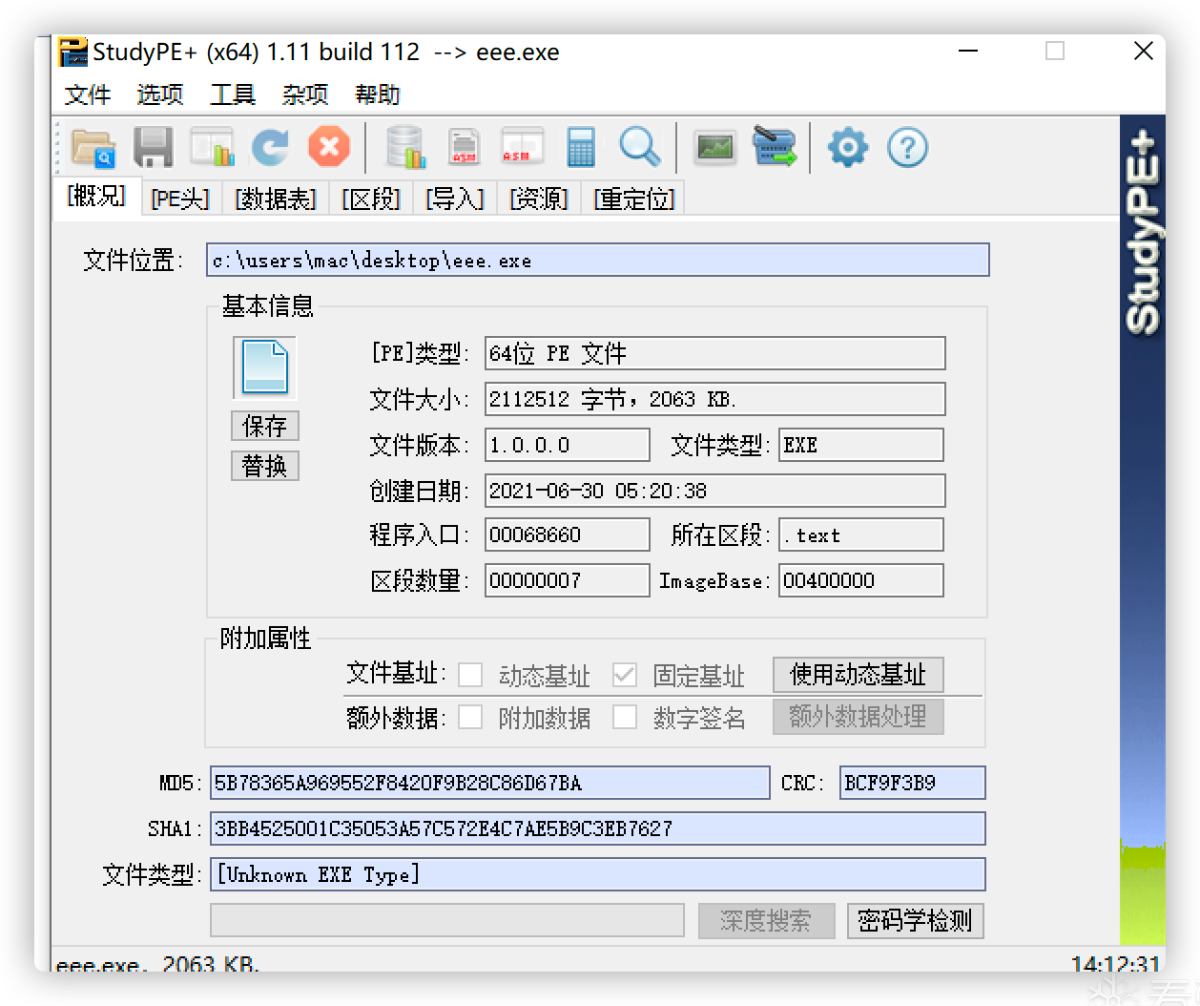Click the vertical StudyPE+ side banner

(x=1142, y=530)
